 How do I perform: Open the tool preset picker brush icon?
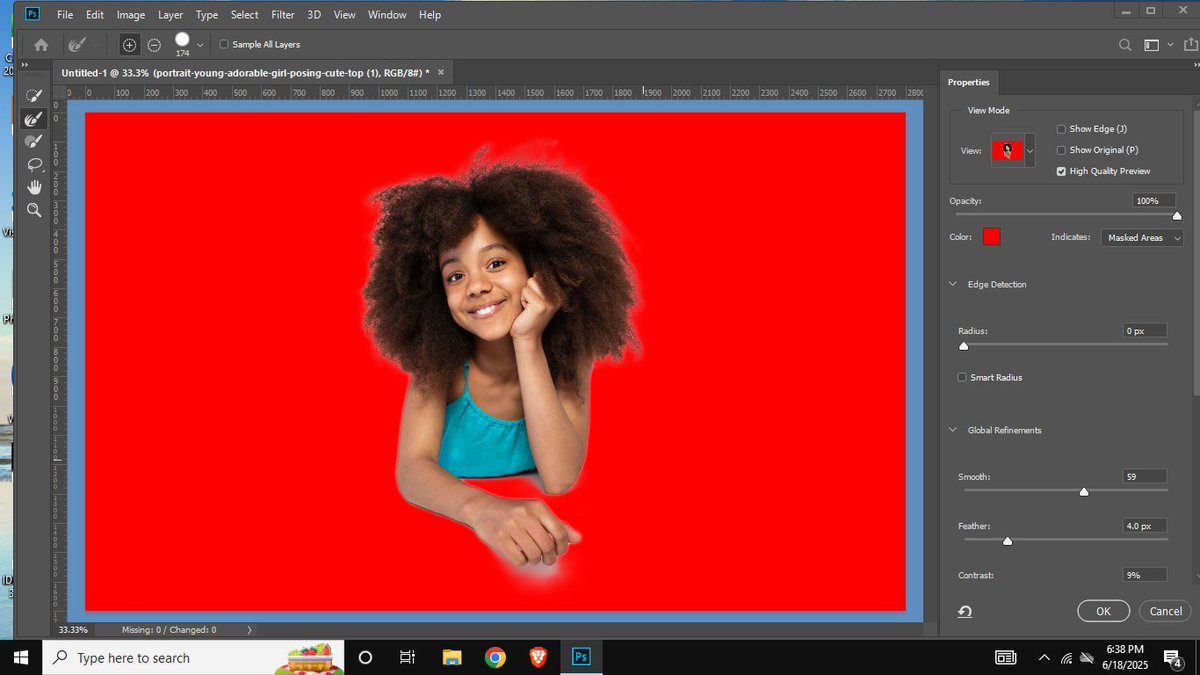(x=77, y=44)
